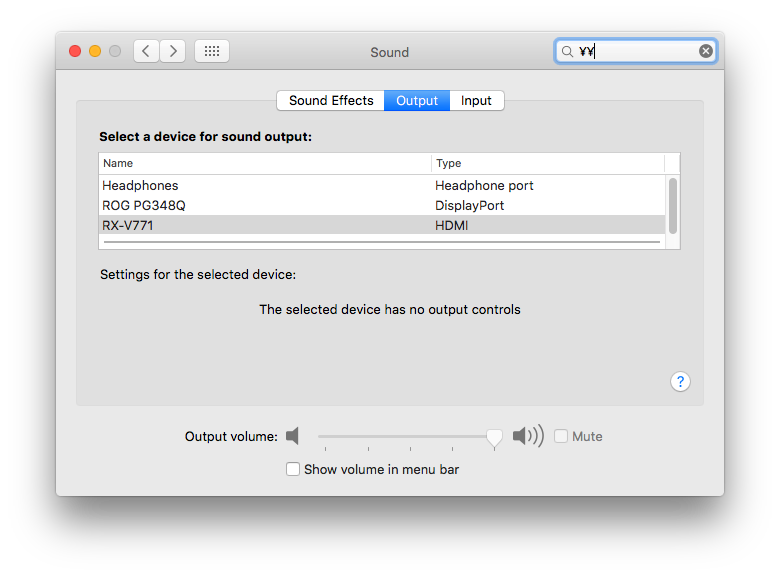
Task: Clear the search field with the X icon
Action: point(705,51)
